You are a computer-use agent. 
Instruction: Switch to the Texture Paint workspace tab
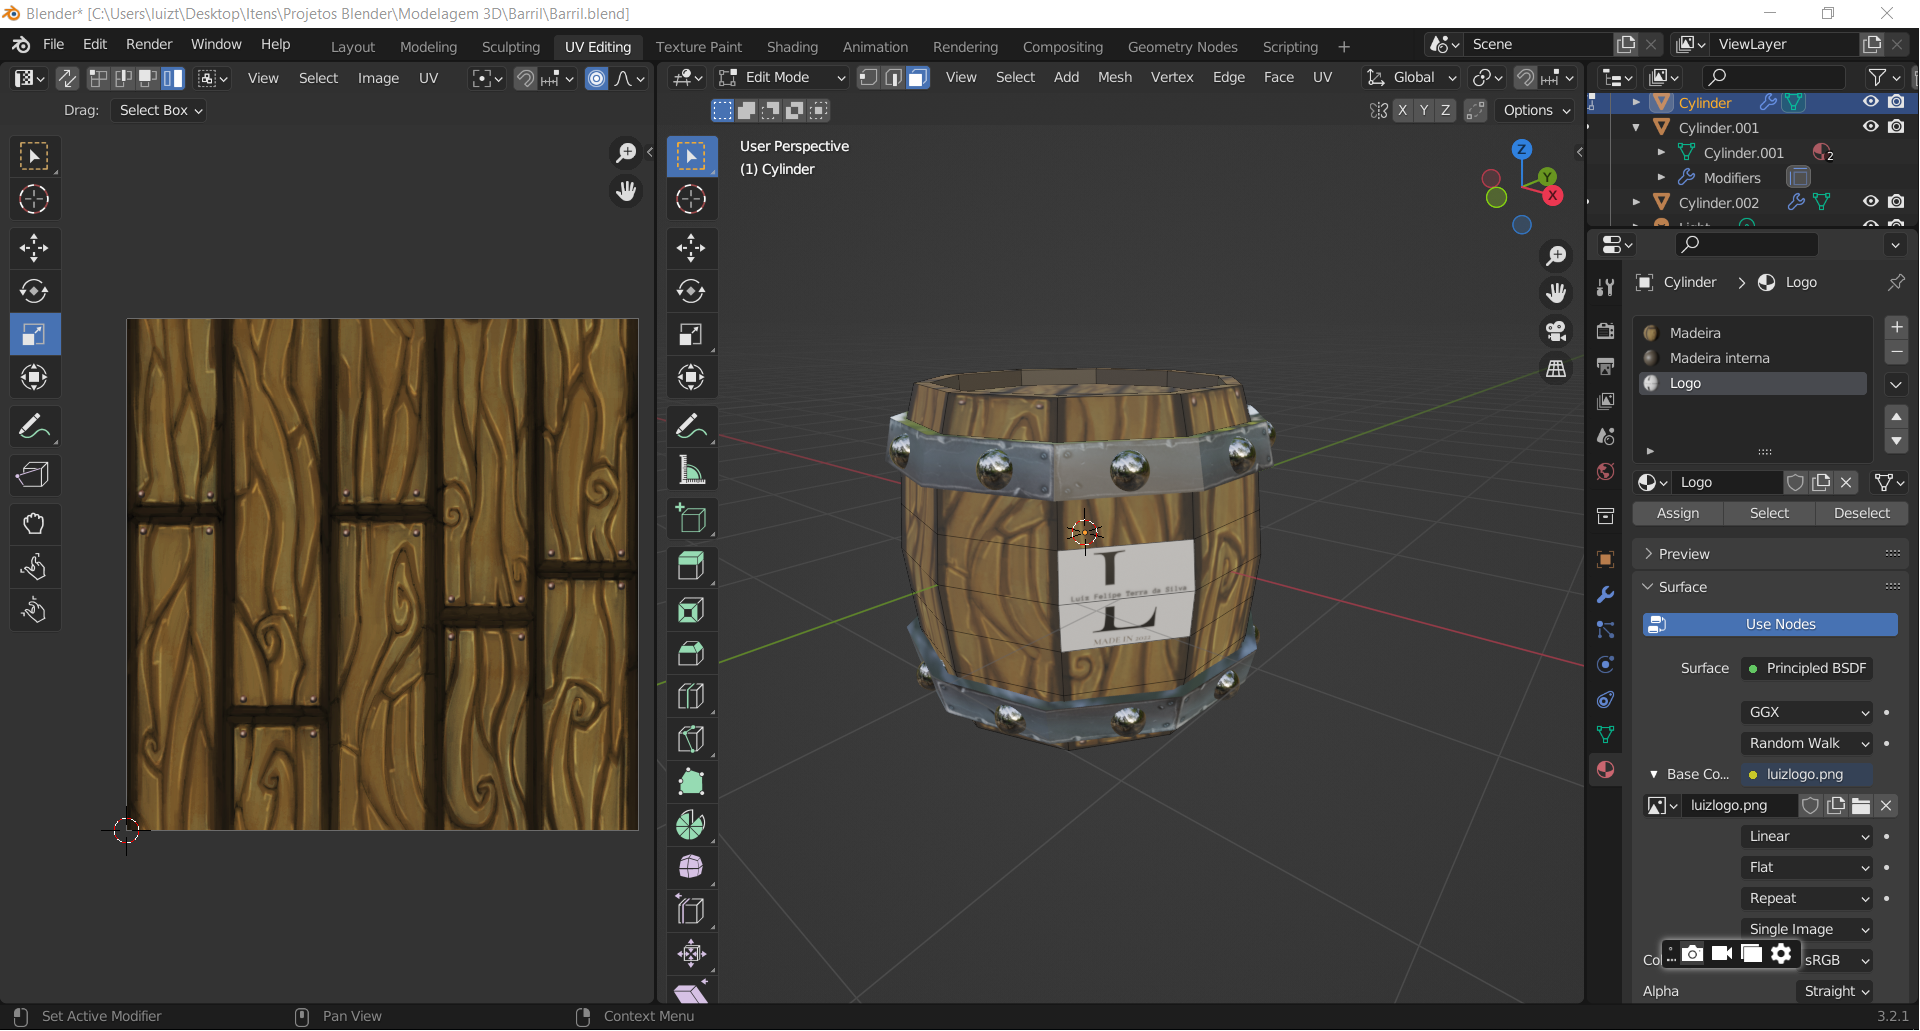click(x=699, y=46)
